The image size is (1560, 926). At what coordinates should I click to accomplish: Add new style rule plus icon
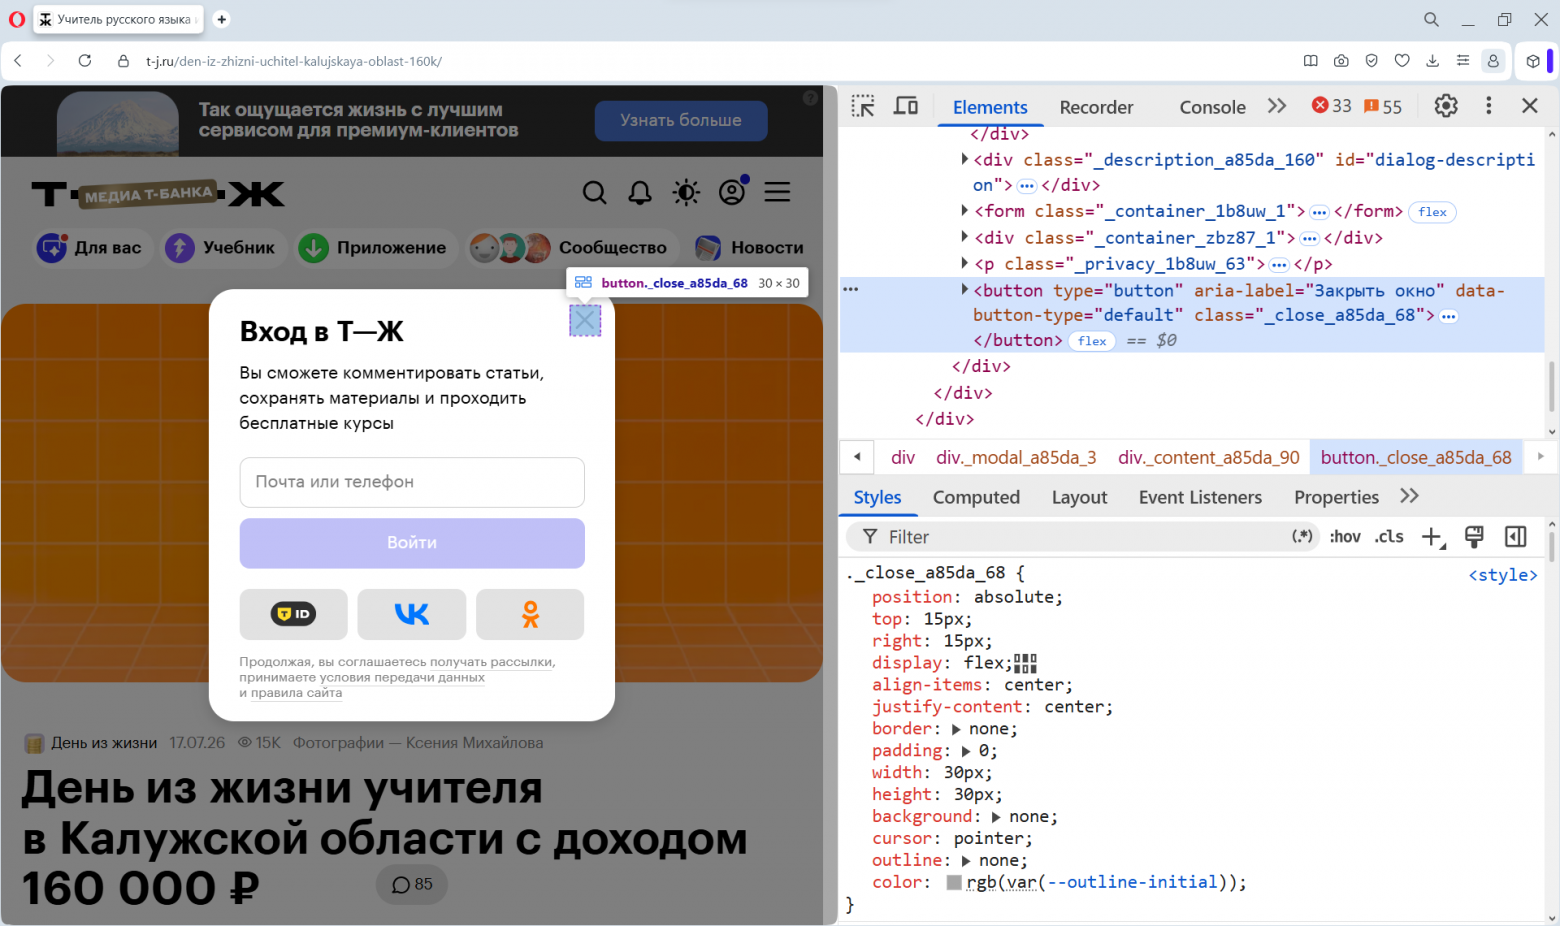tap(1432, 537)
